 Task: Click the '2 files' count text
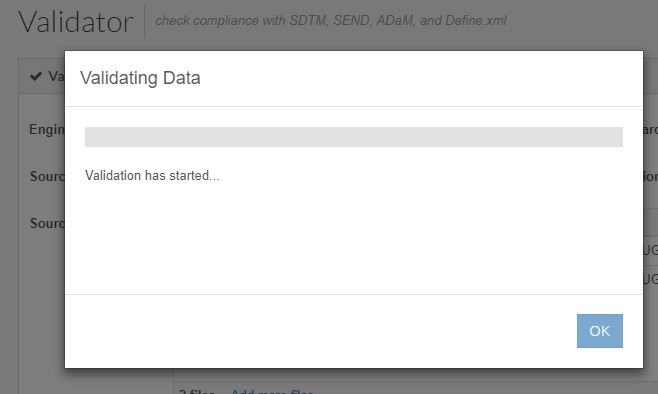click(x=197, y=391)
